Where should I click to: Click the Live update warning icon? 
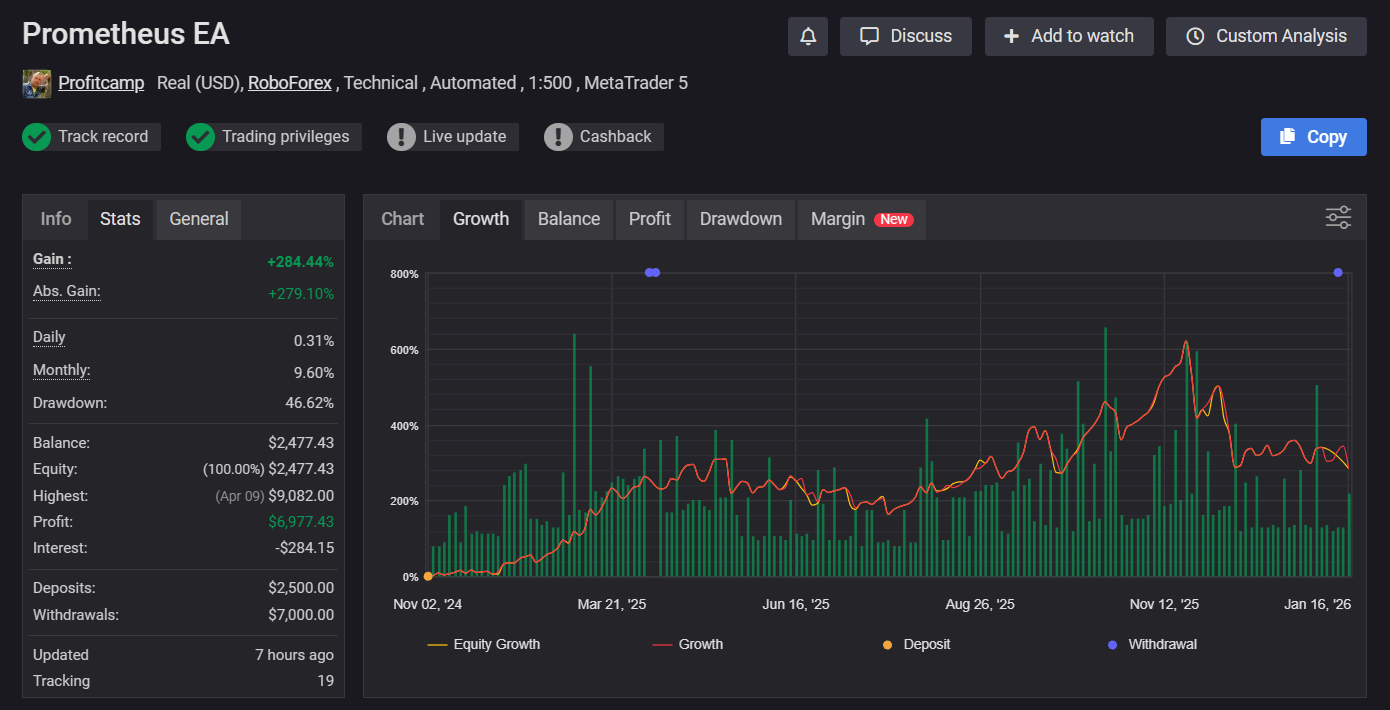(x=401, y=137)
